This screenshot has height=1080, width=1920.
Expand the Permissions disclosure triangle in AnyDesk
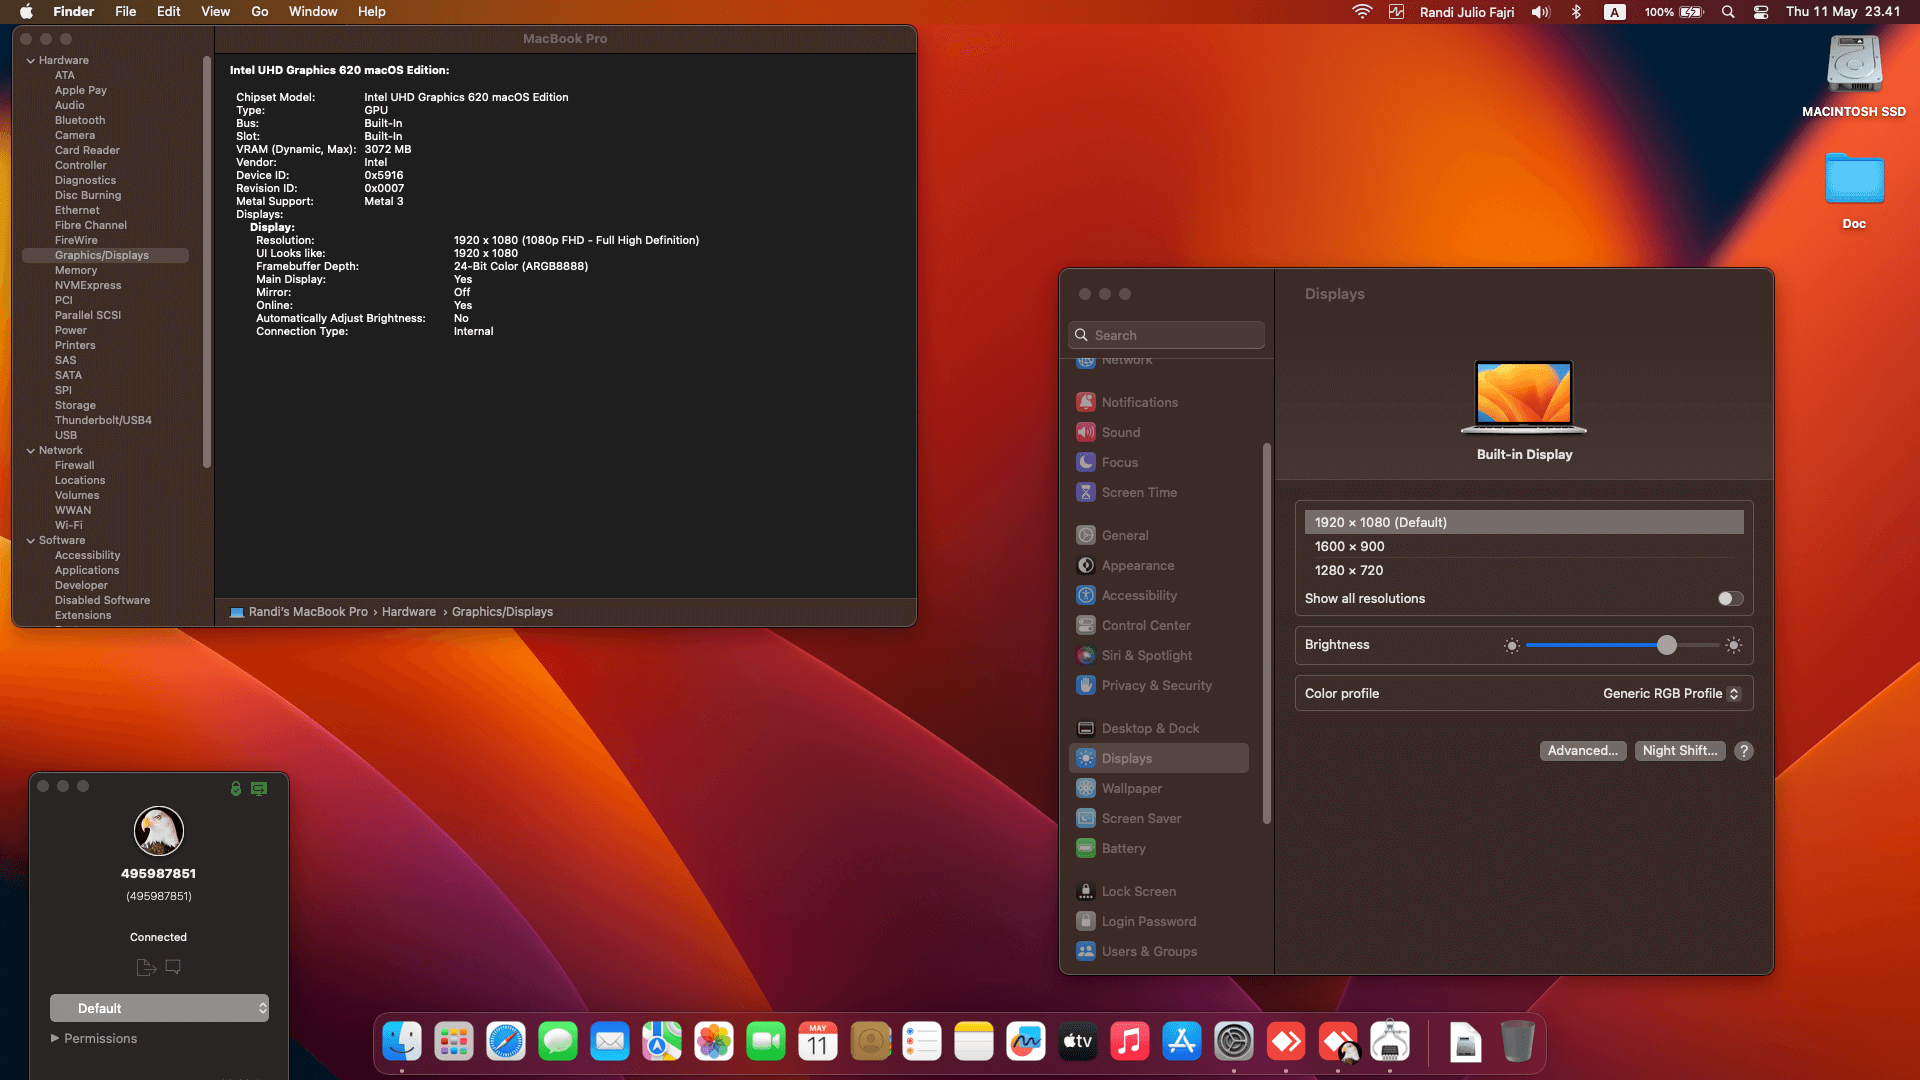pyautogui.click(x=55, y=1039)
